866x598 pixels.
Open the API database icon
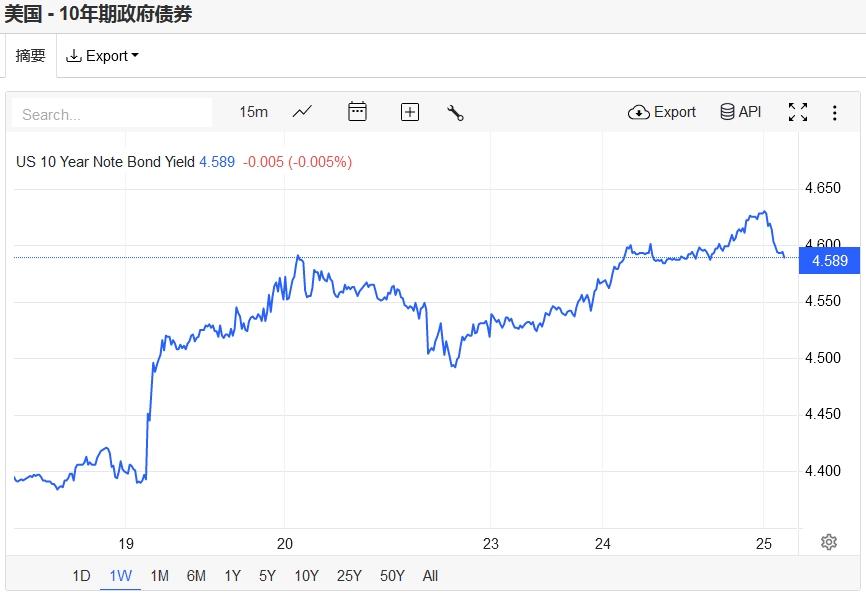[x=741, y=112]
